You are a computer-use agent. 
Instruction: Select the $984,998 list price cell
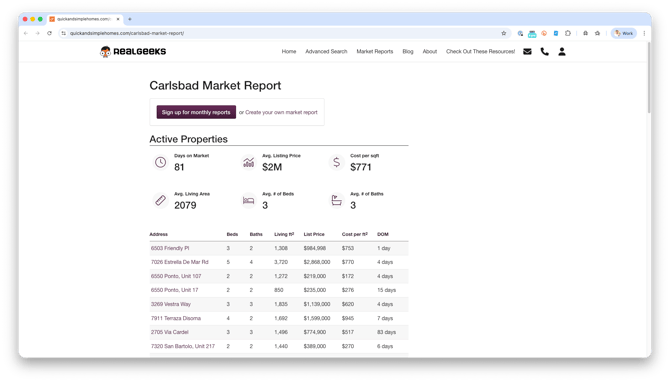(x=314, y=248)
